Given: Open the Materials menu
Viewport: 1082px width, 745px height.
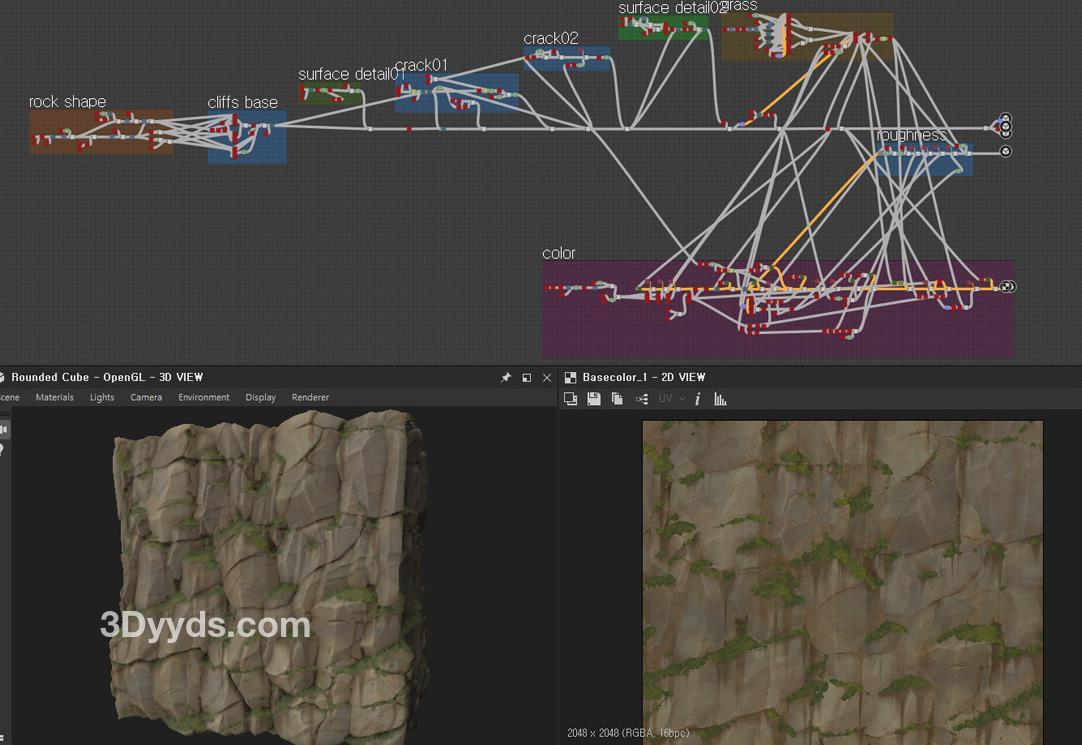Looking at the screenshot, I should [55, 398].
